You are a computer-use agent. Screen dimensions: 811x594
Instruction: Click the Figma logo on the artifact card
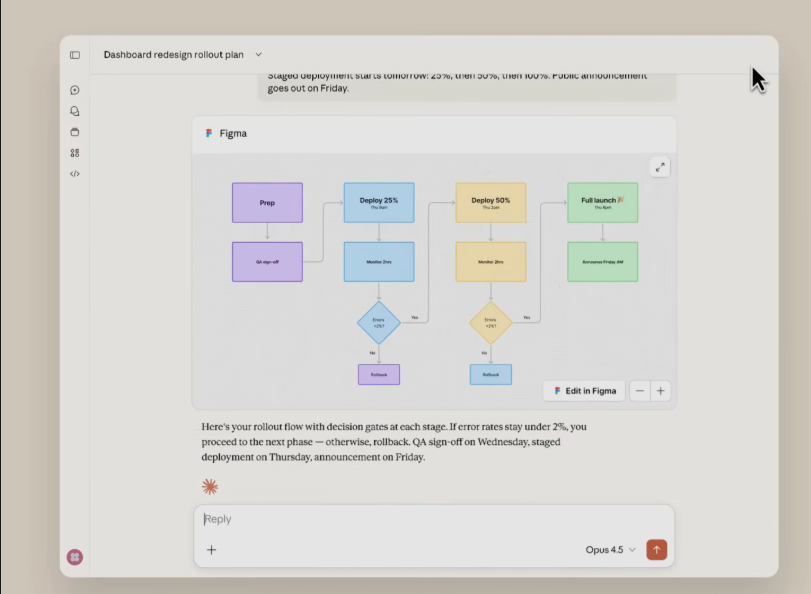[210, 133]
